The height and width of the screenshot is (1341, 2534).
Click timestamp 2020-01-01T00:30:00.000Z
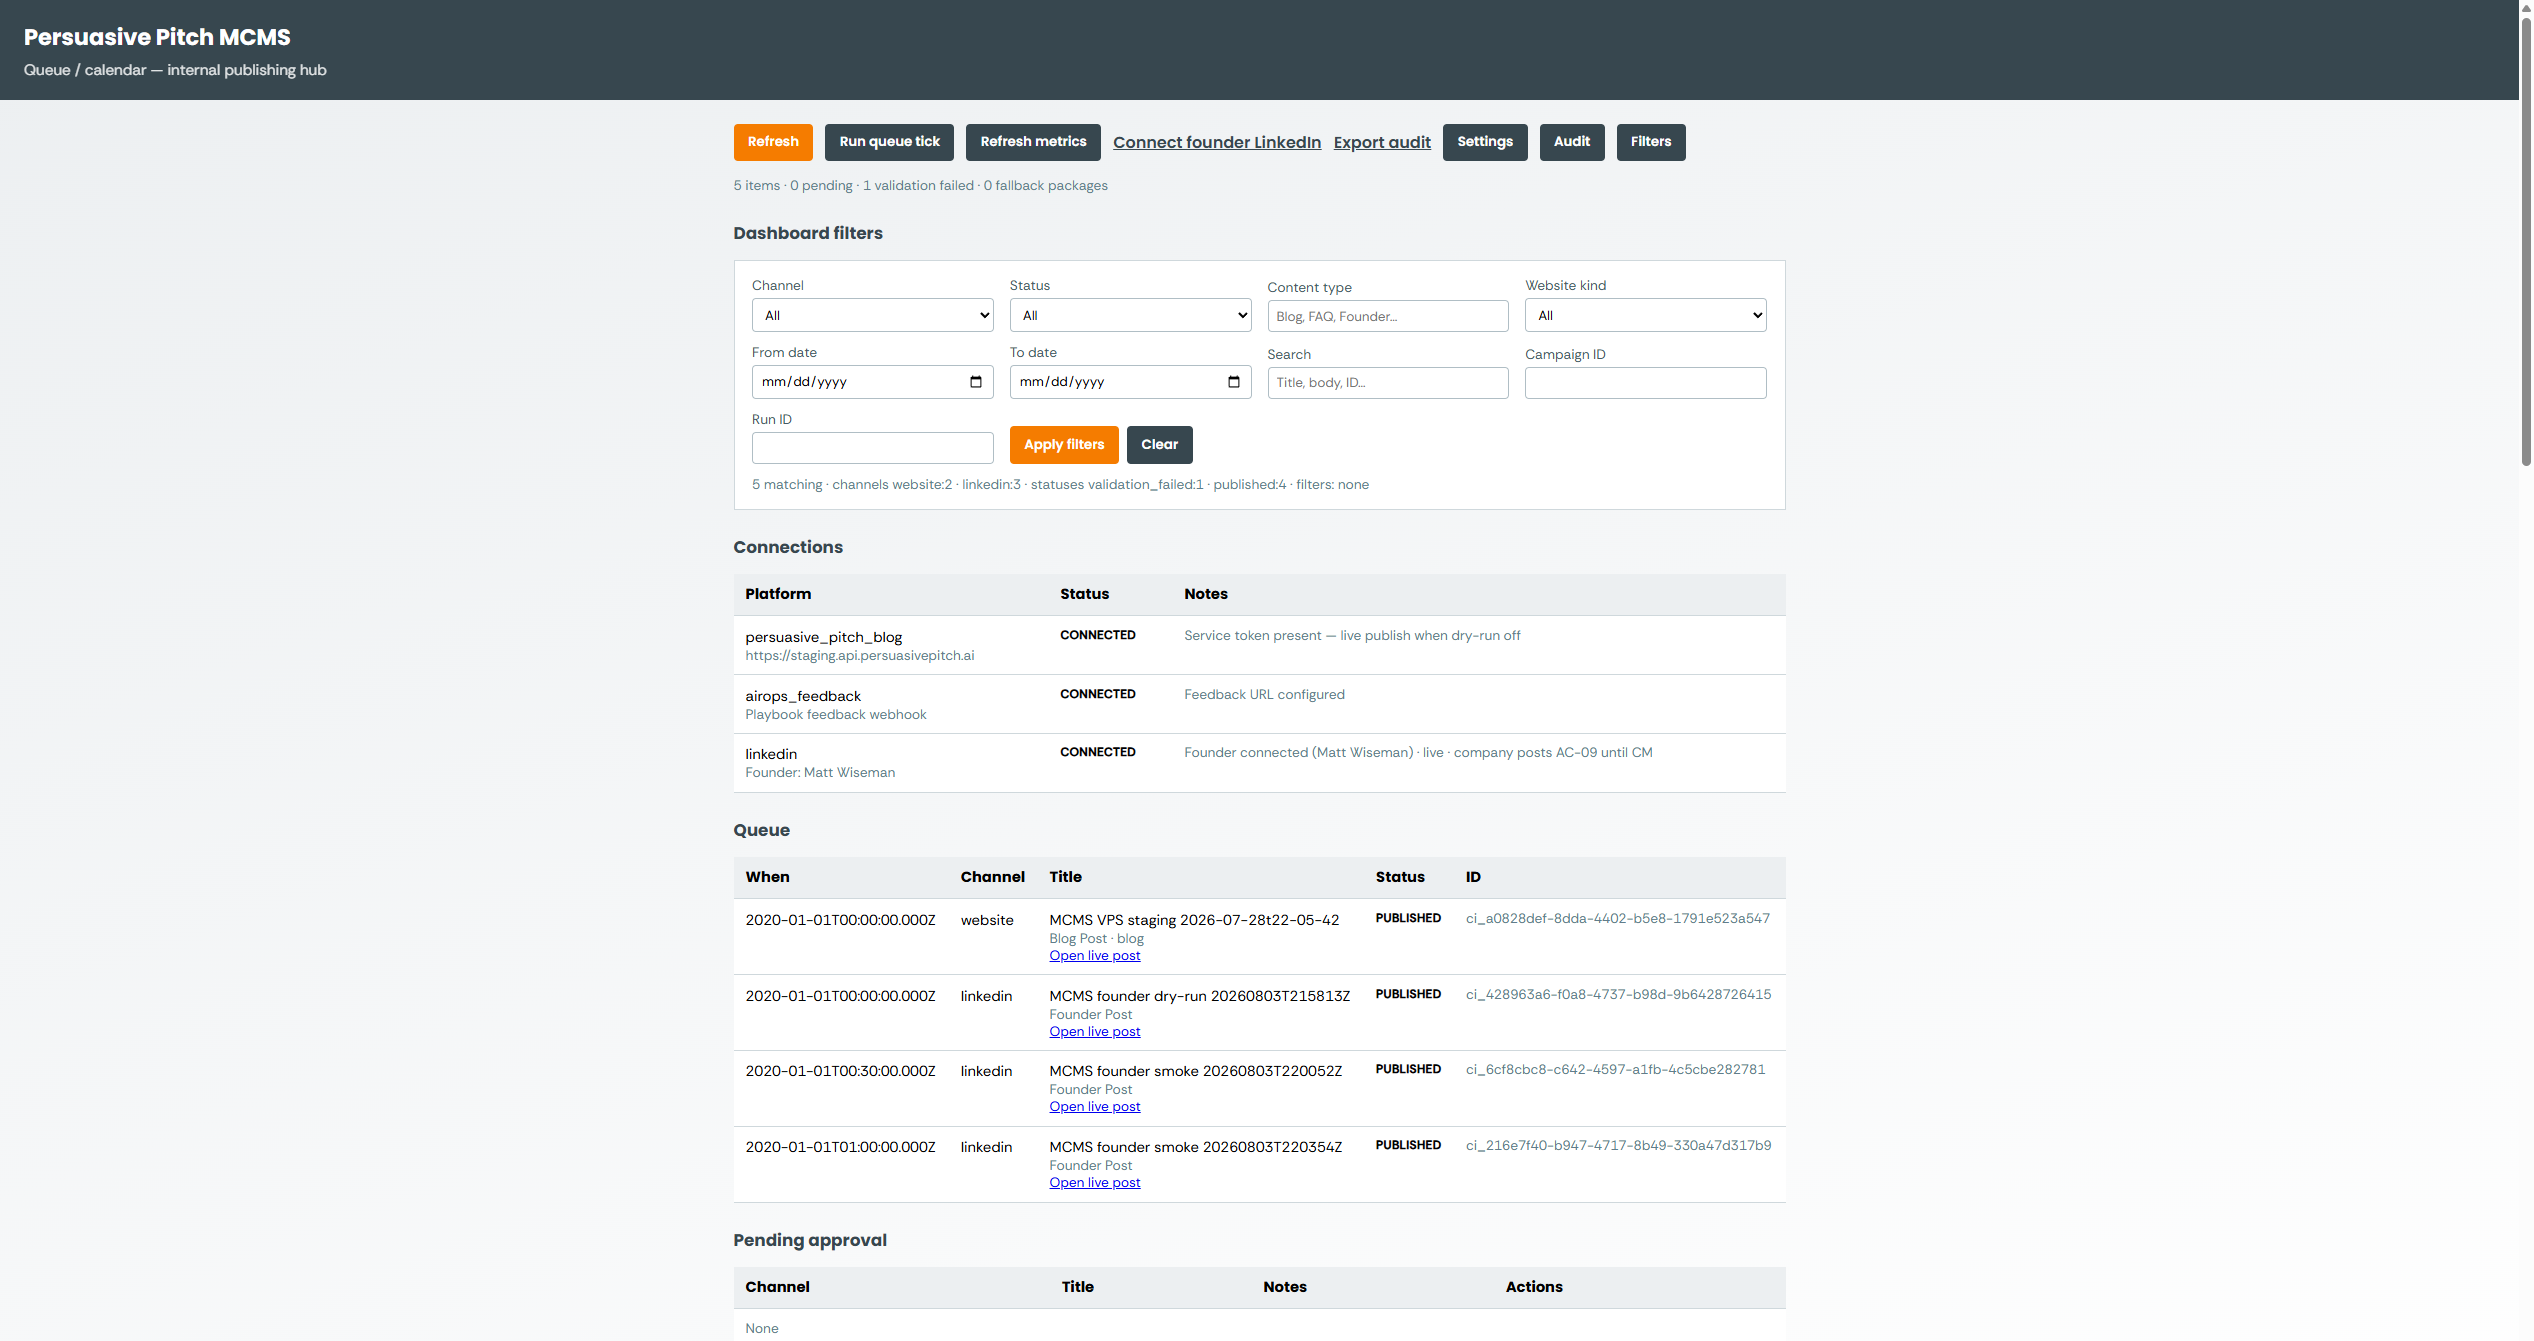click(840, 1071)
